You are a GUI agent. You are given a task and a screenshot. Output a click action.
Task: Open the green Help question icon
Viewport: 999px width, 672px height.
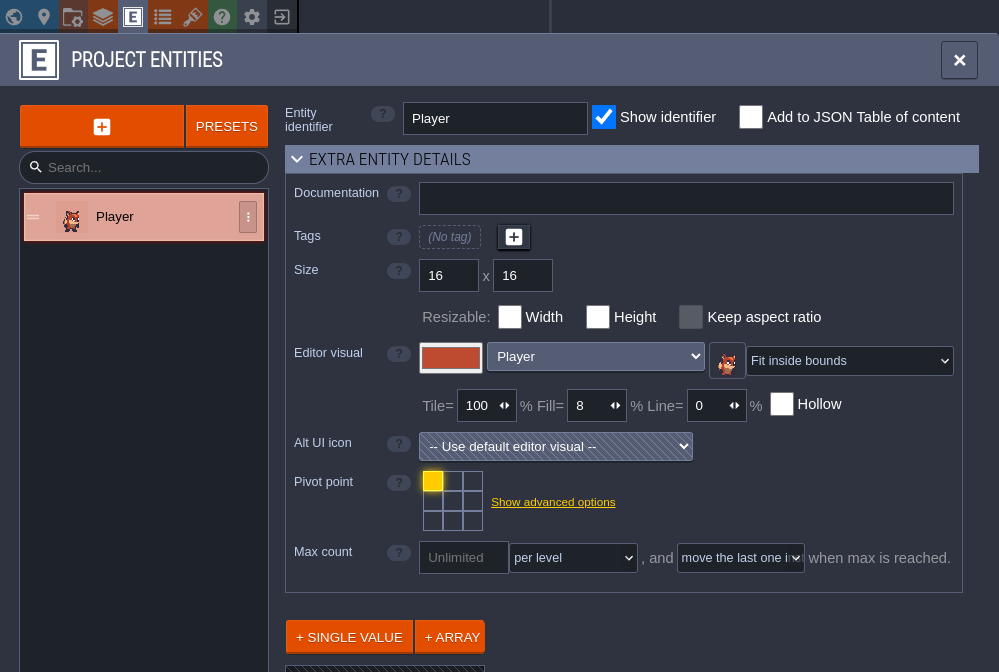222,16
